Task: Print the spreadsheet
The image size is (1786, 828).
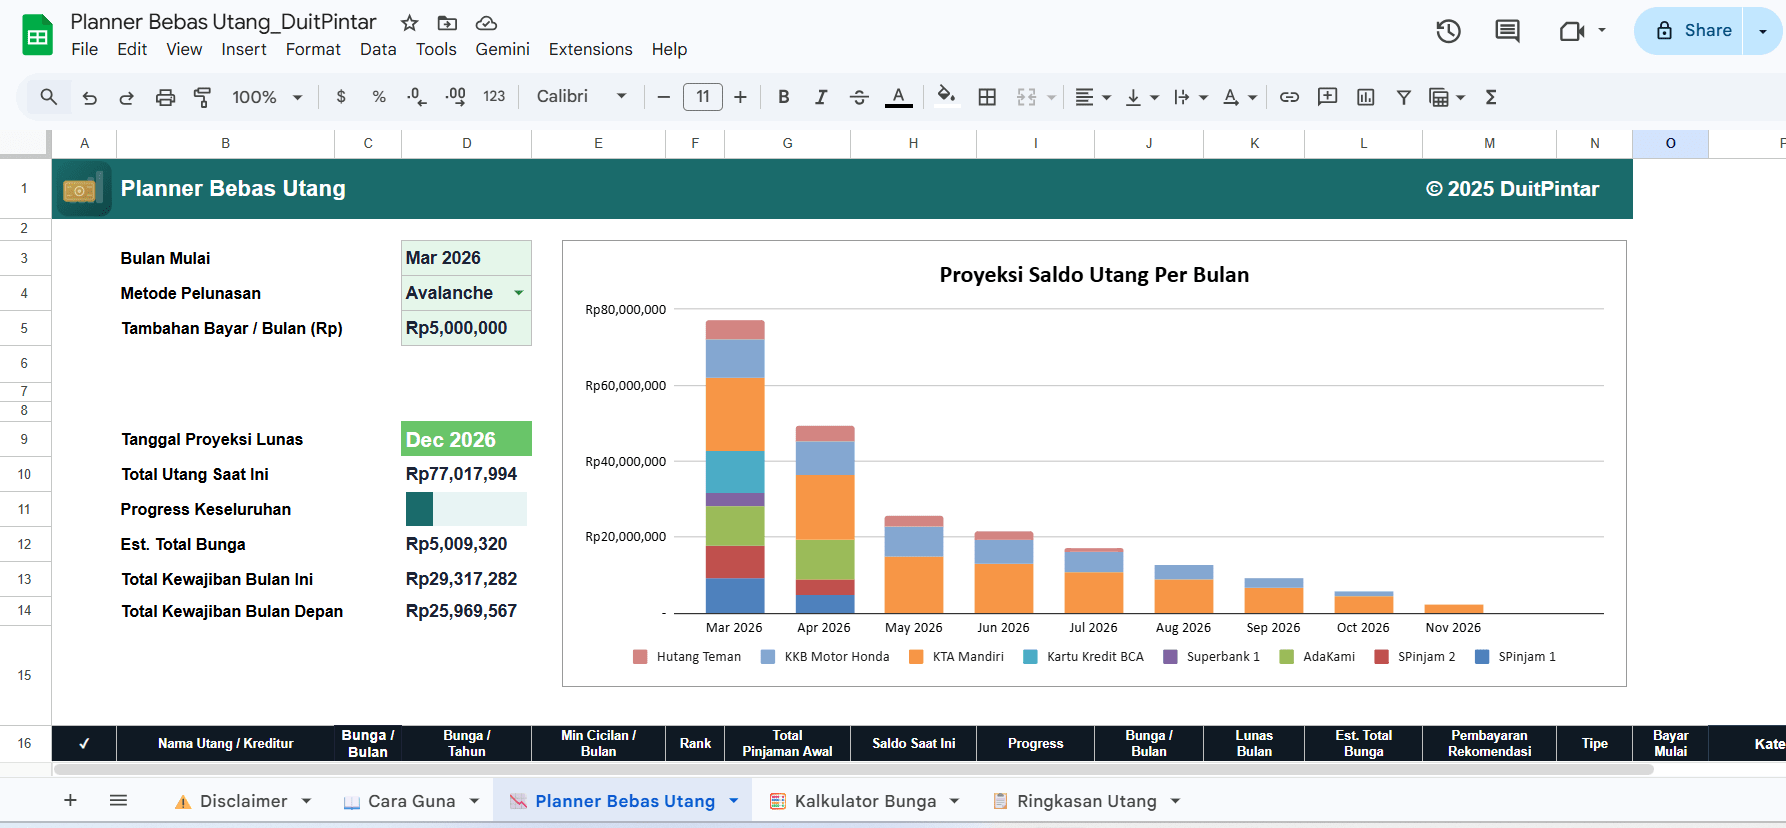Action: click(x=165, y=97)
